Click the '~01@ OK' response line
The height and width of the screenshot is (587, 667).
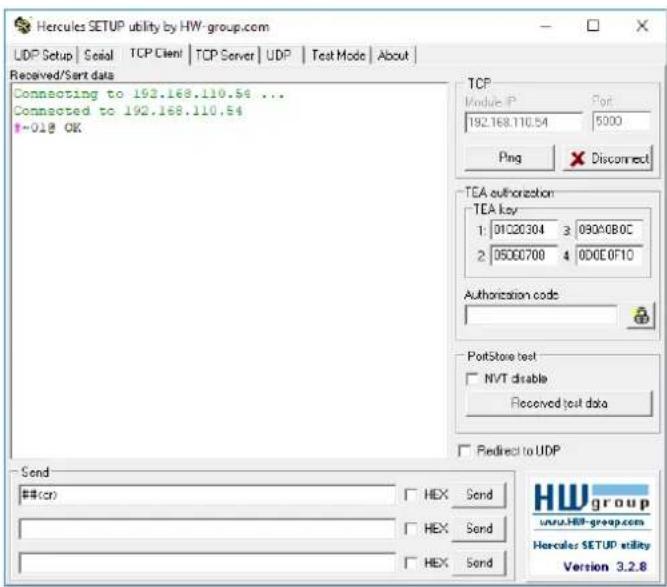48,128
